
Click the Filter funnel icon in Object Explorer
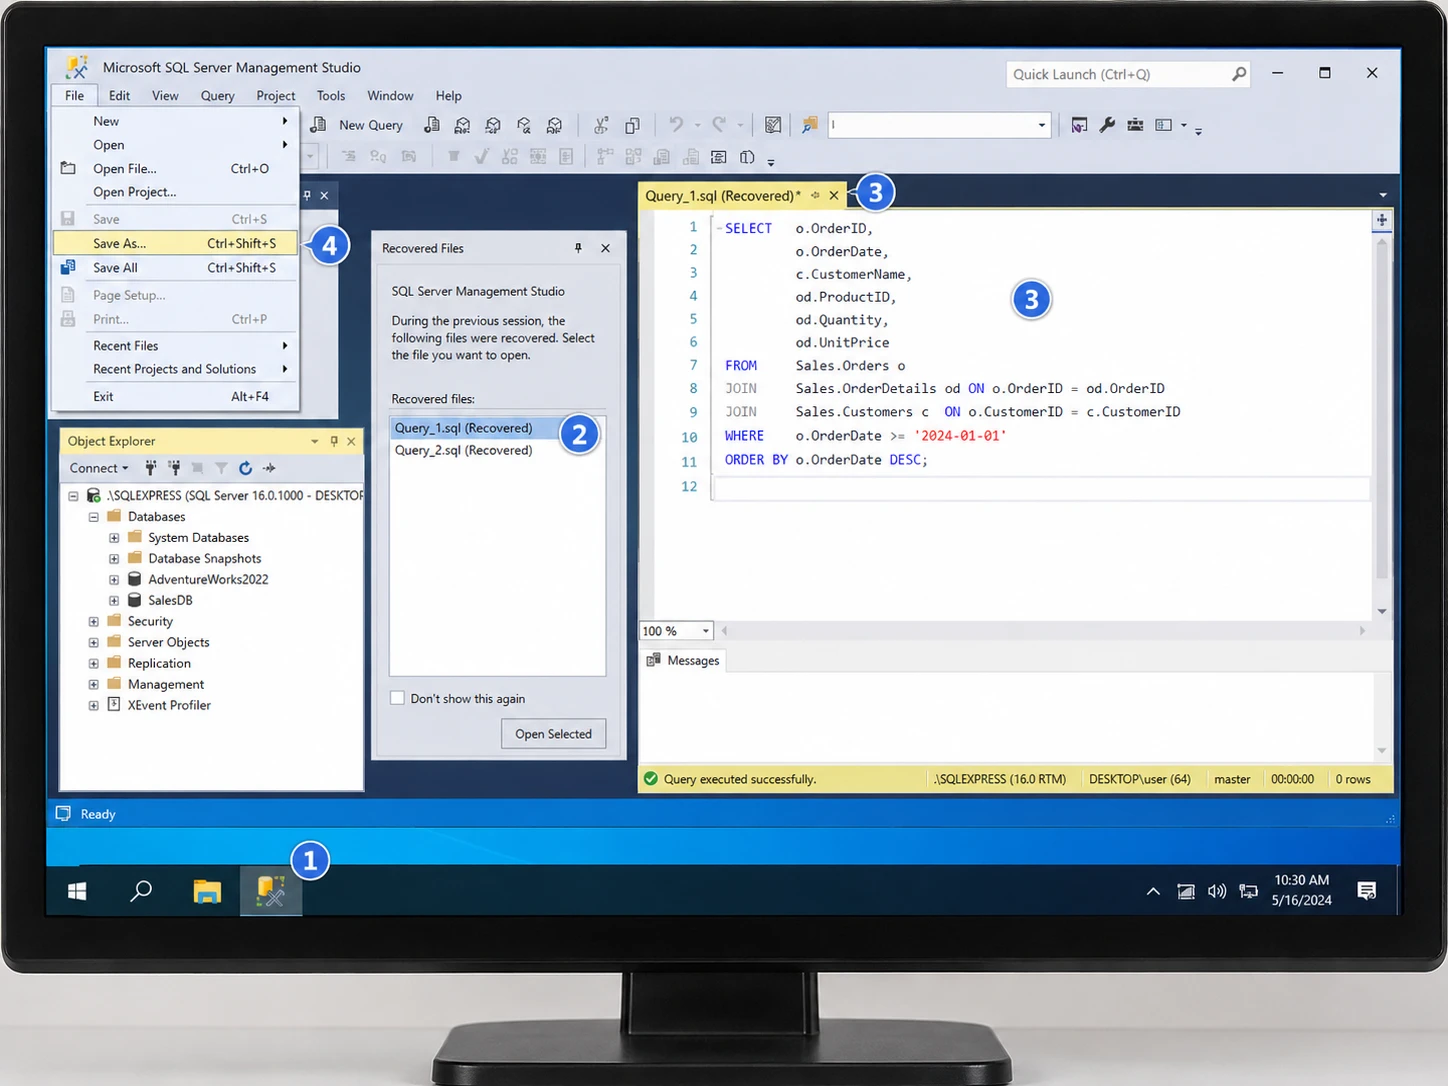221,468
